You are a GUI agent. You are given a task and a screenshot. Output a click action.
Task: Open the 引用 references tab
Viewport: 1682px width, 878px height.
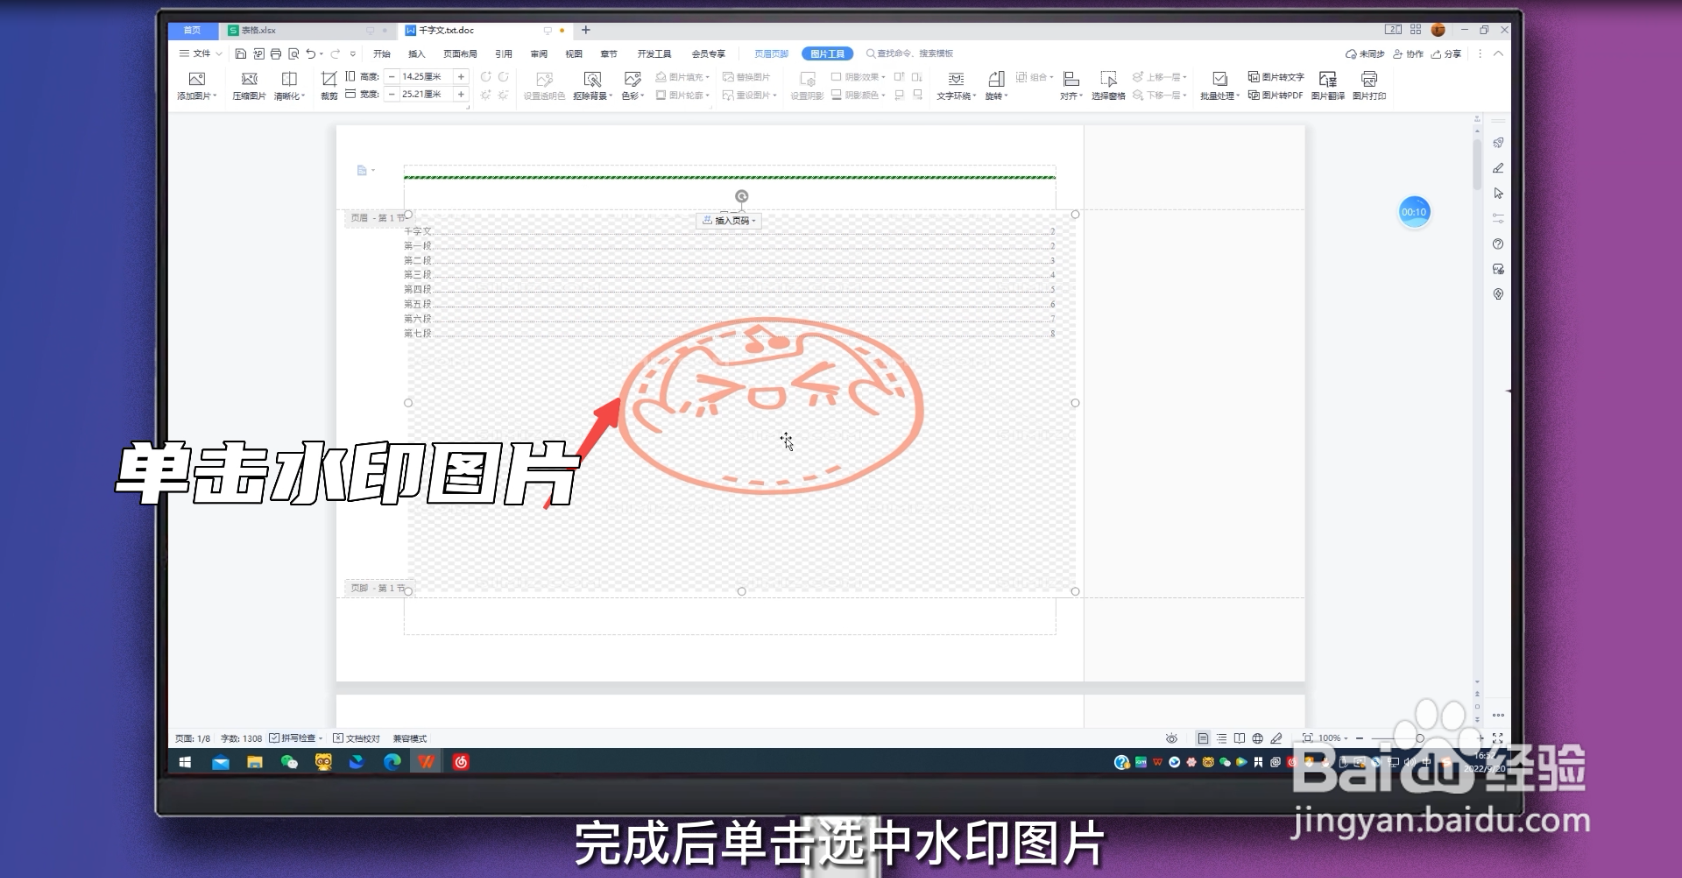[504, 54]
